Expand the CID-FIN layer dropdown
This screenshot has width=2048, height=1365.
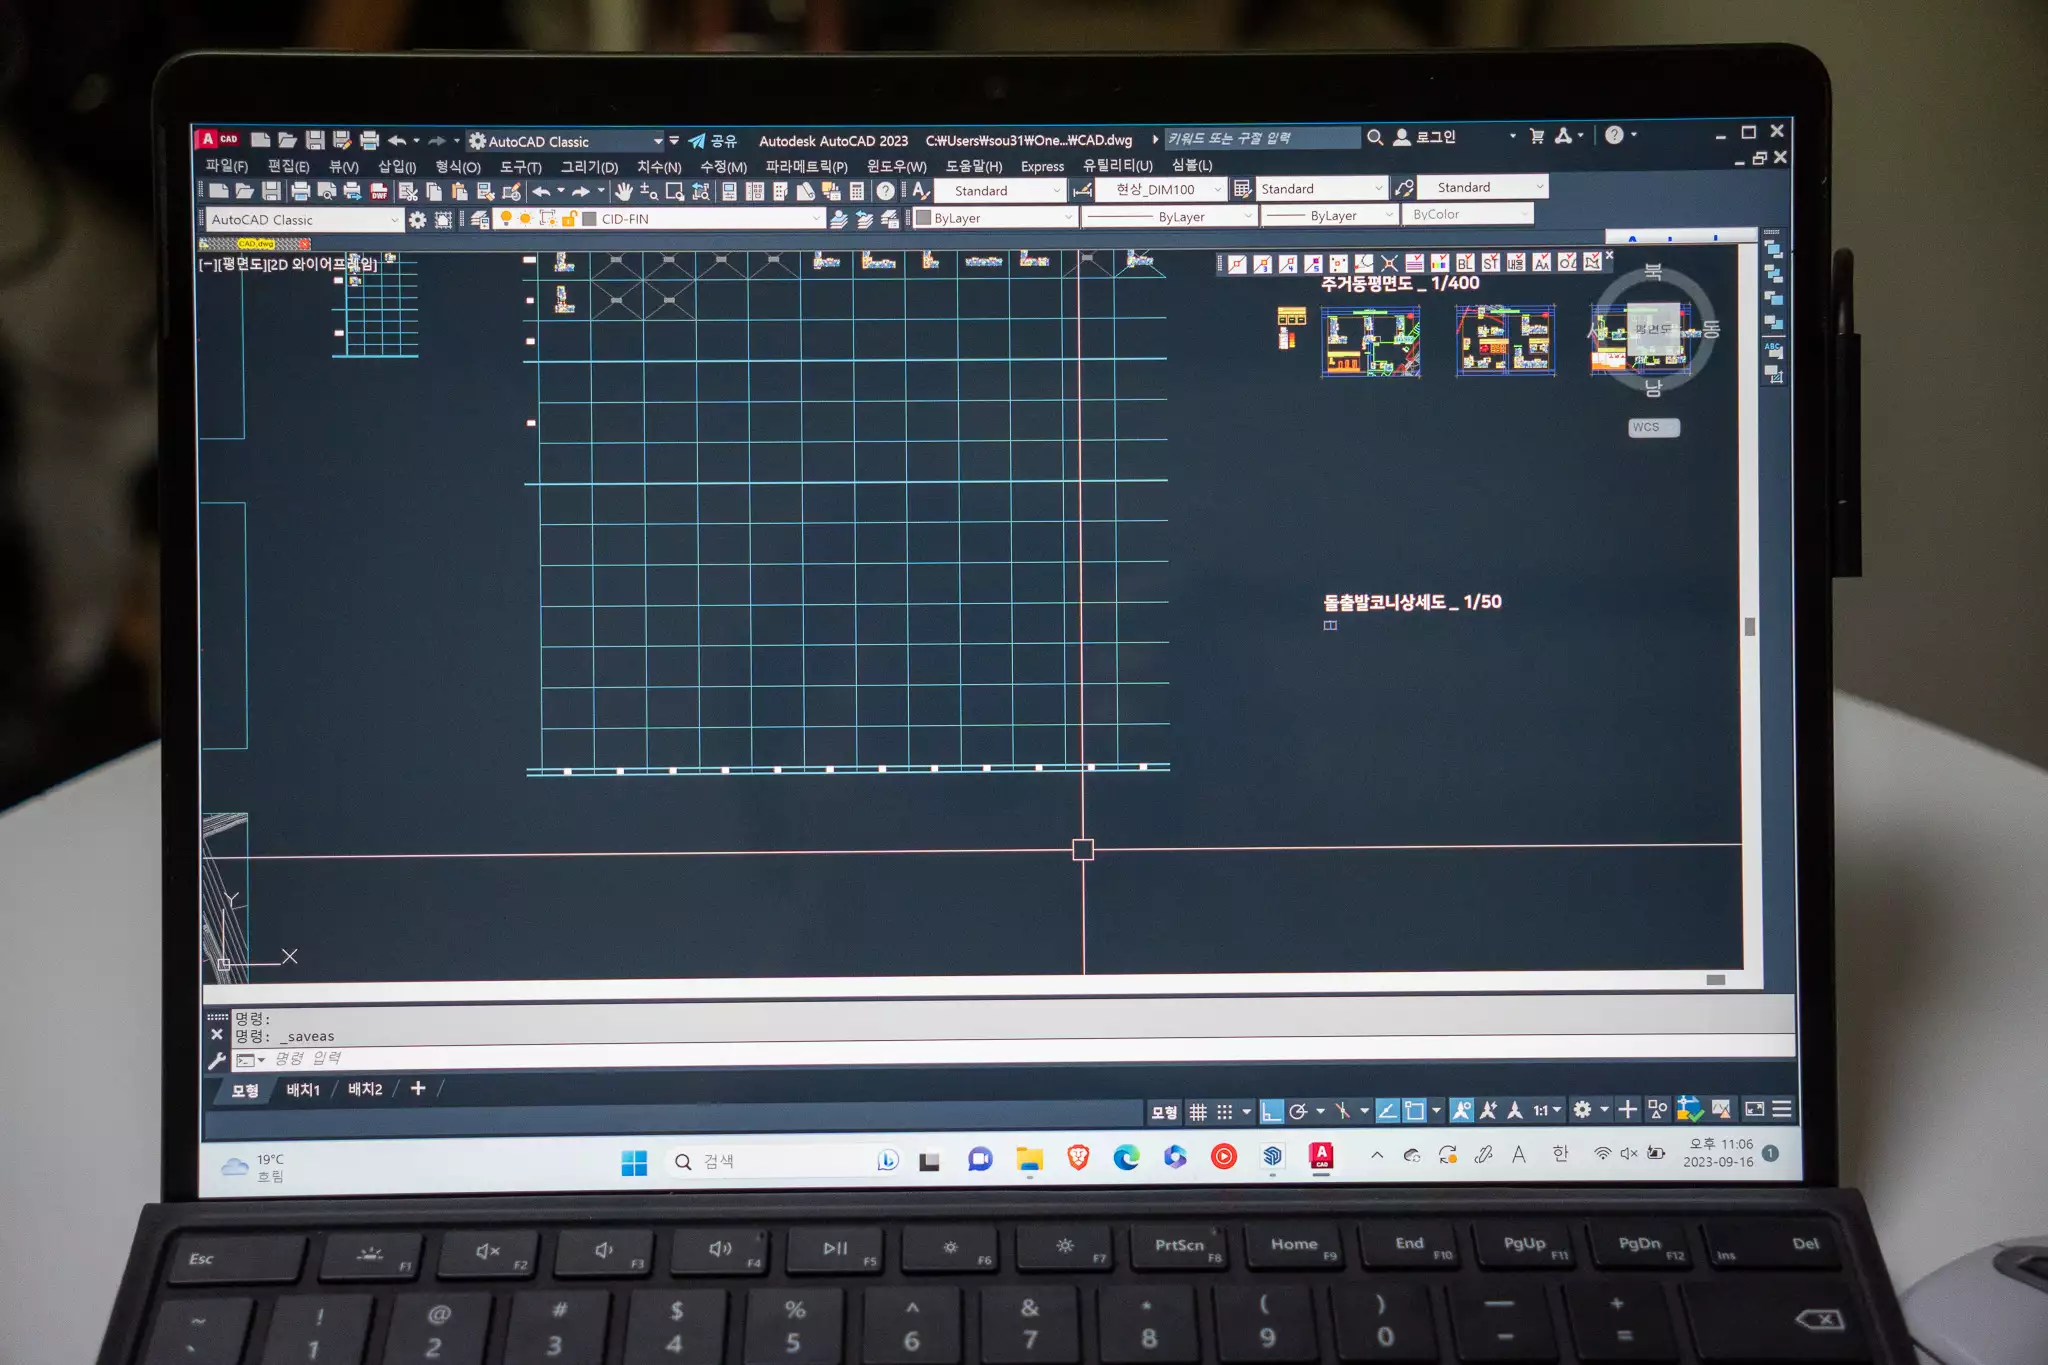pos(816,218)
